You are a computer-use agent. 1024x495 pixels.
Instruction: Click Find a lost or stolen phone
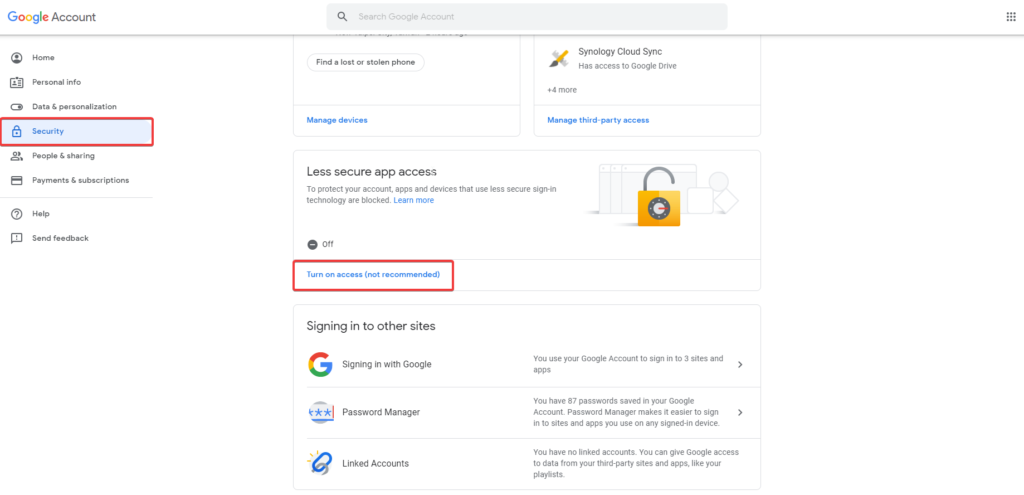[x=365, y=62]
